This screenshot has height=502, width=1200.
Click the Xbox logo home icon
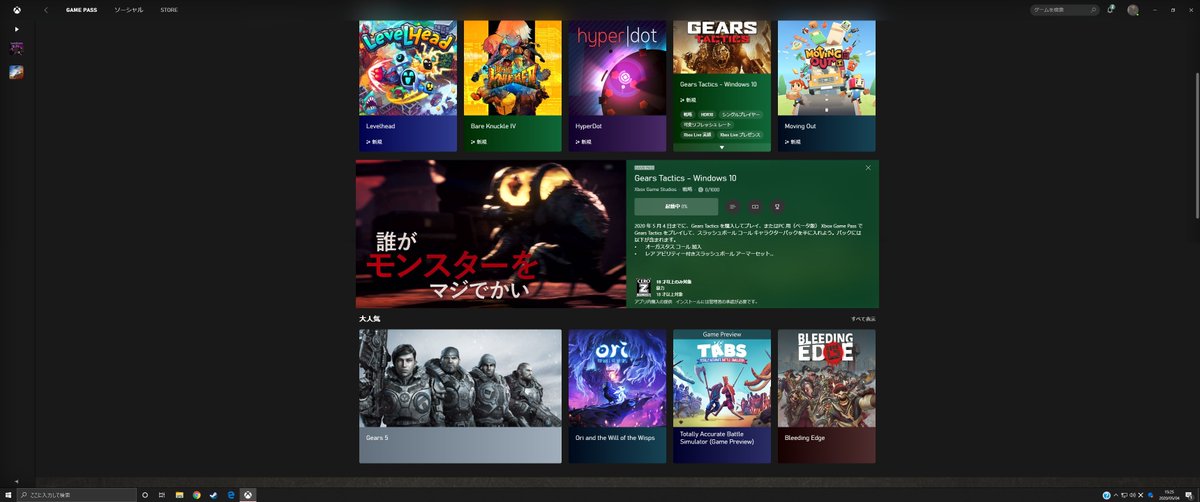(16, 9)
